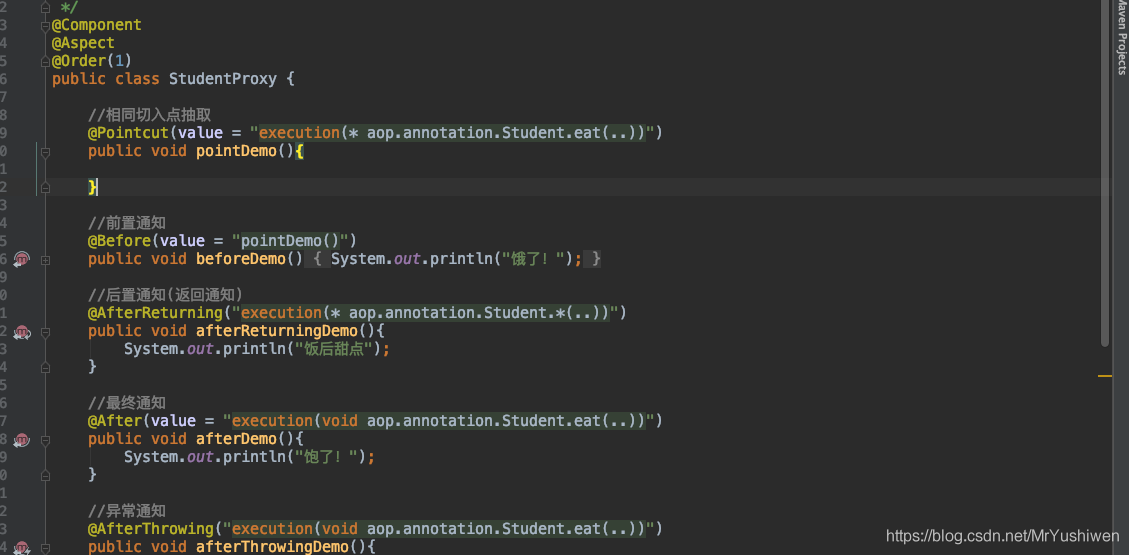Click the @Order(1) annotation

click(92, 61)
